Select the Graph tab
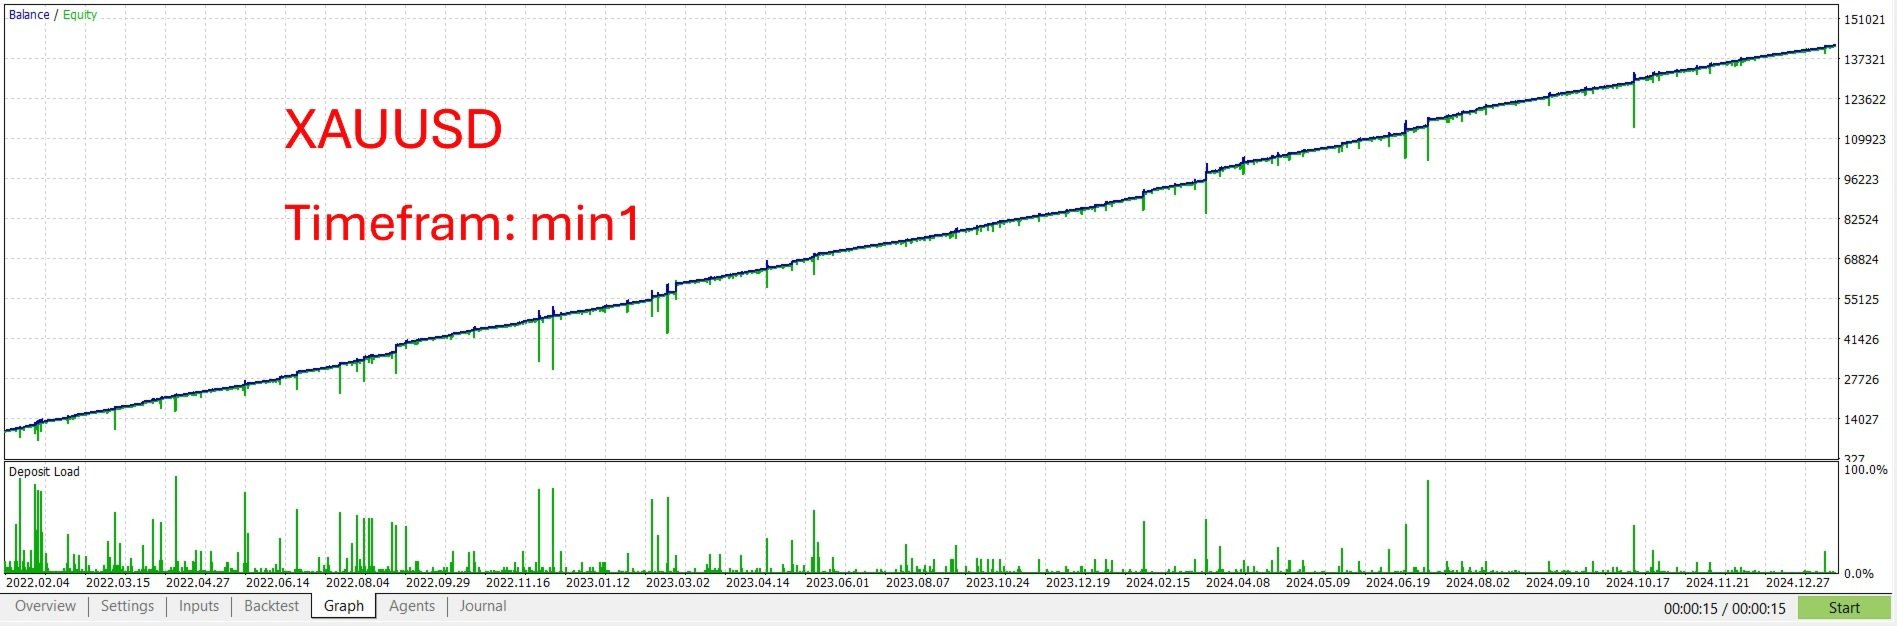The width and height of the screenshot is (1897, 626). (x=344, y=606)
